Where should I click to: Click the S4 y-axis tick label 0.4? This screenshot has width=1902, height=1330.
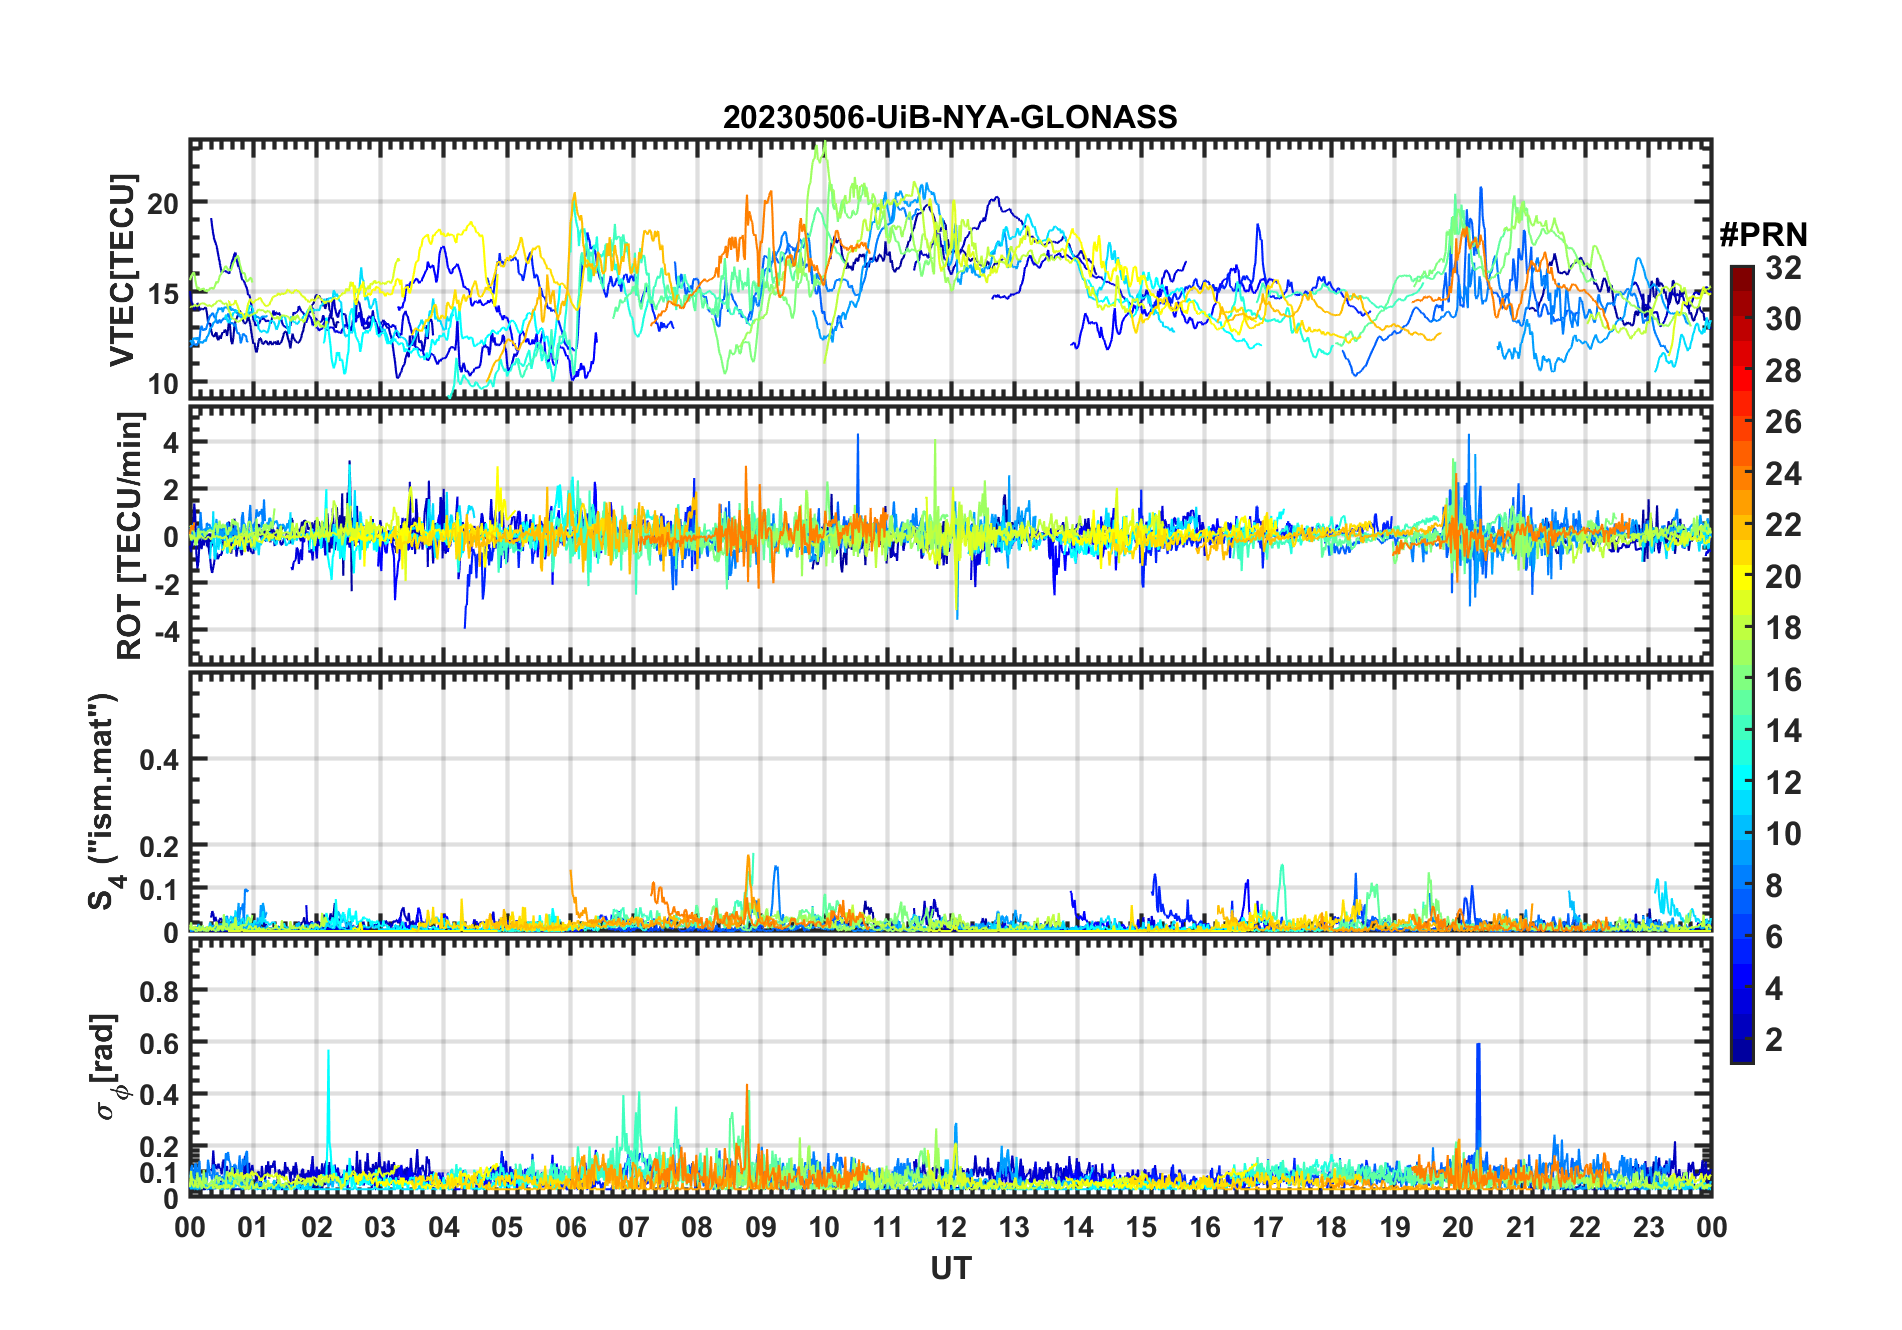[159, 759]
